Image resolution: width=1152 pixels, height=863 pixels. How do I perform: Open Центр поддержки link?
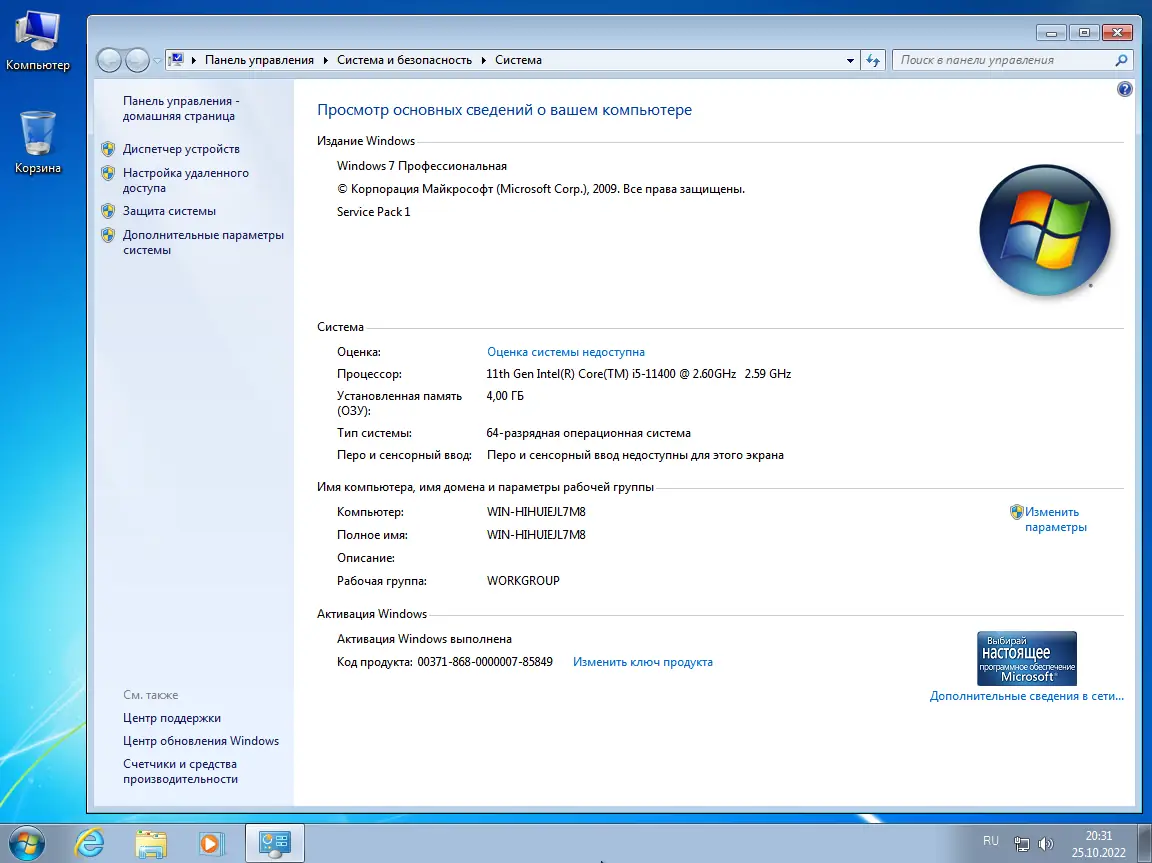pos(172,718)
